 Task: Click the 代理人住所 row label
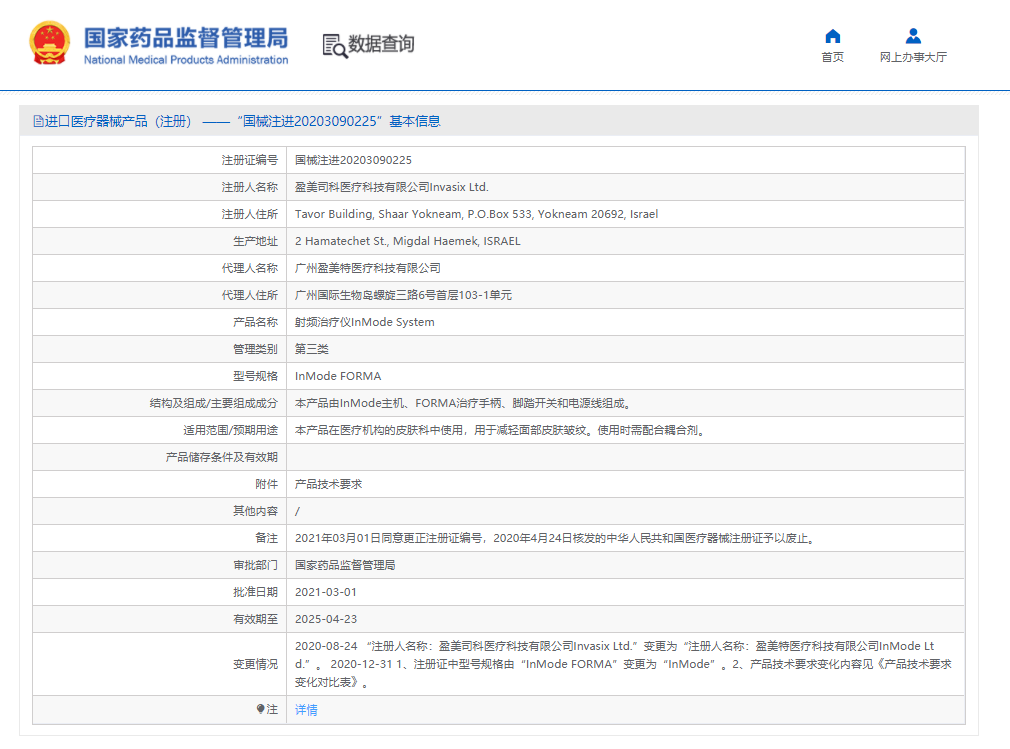[250, 296]
